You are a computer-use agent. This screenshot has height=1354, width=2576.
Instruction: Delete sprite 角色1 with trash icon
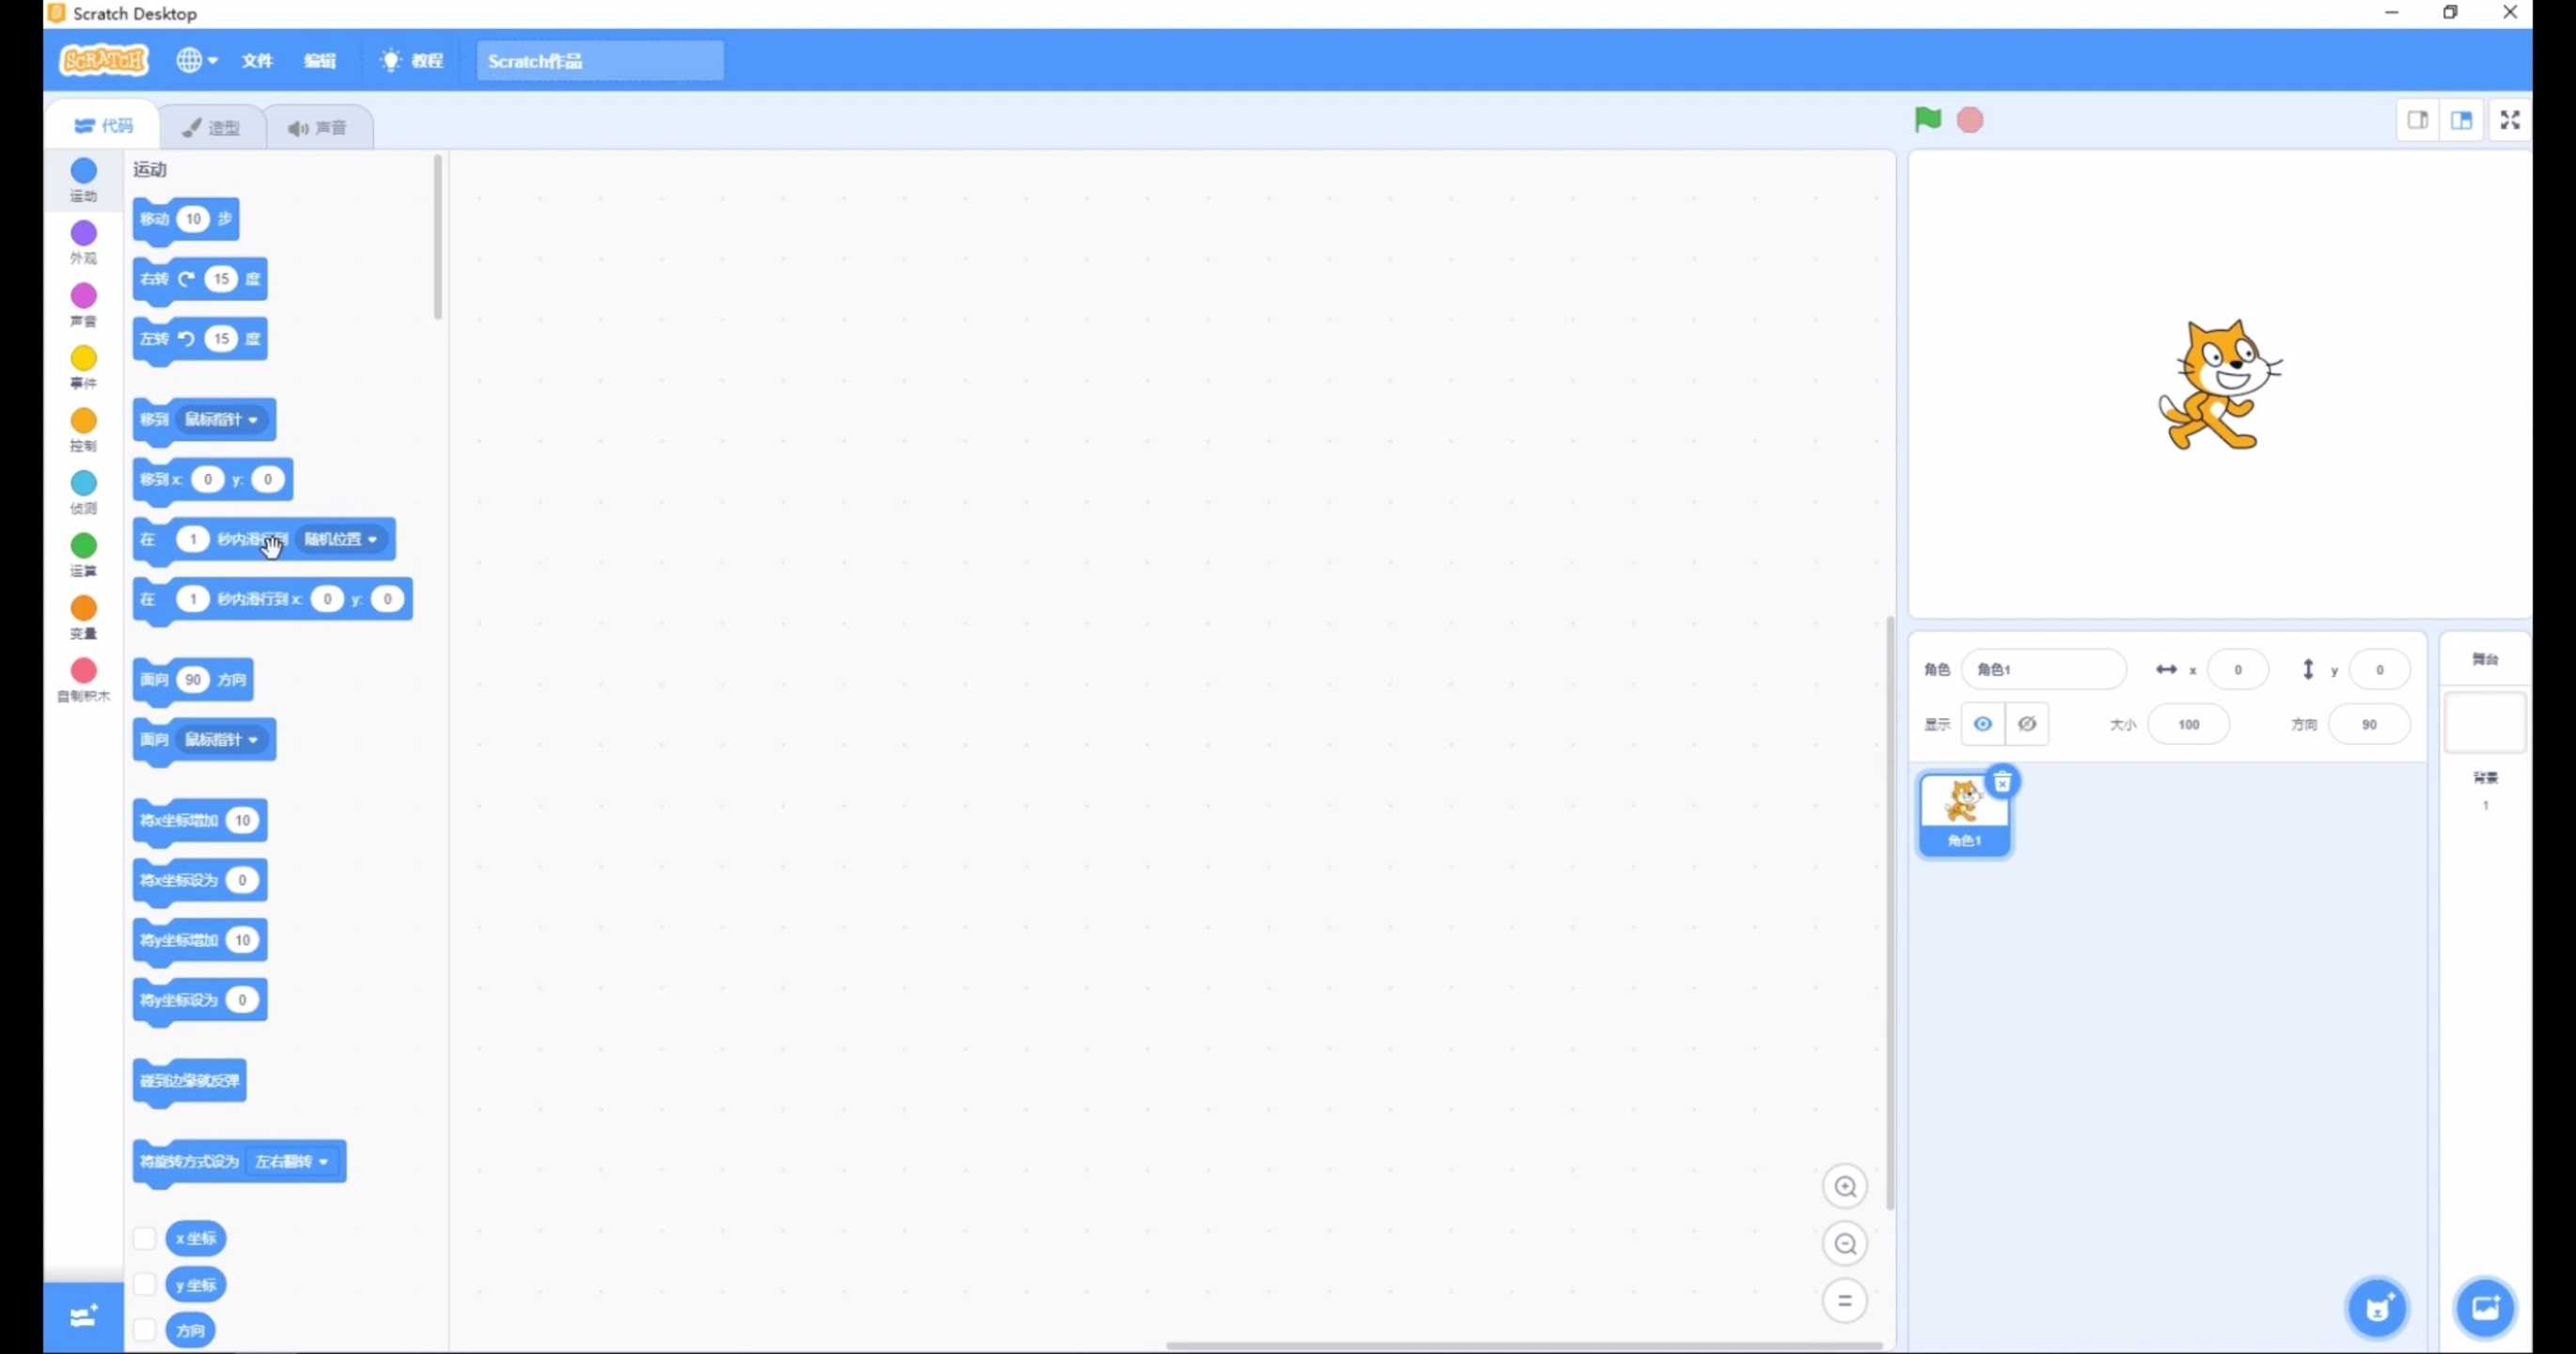[2002, 782]
